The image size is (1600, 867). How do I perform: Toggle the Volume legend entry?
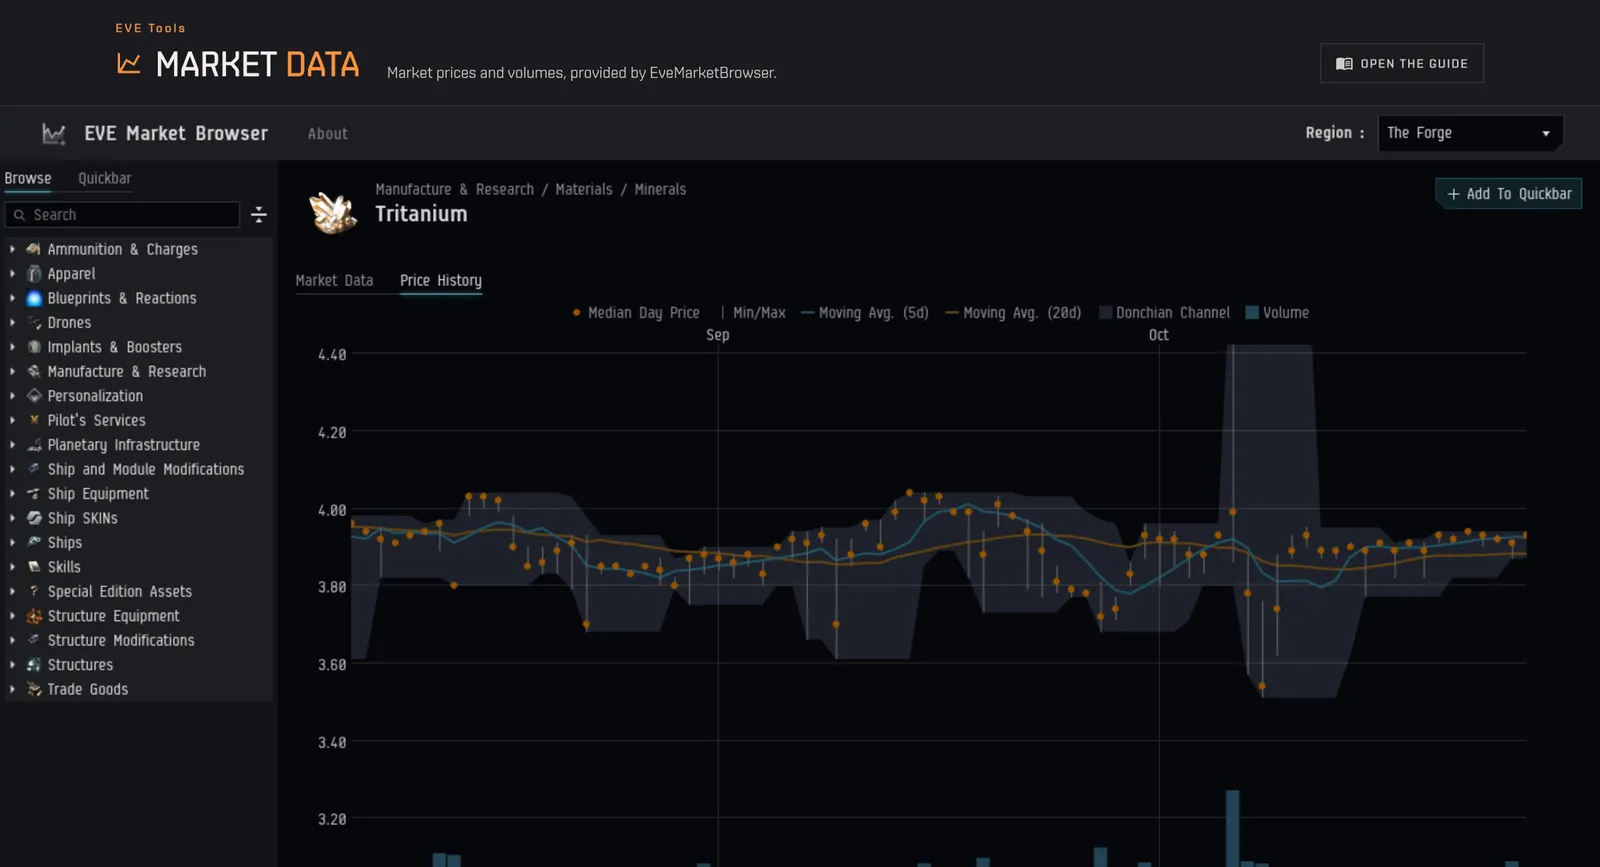point(1277,313)
